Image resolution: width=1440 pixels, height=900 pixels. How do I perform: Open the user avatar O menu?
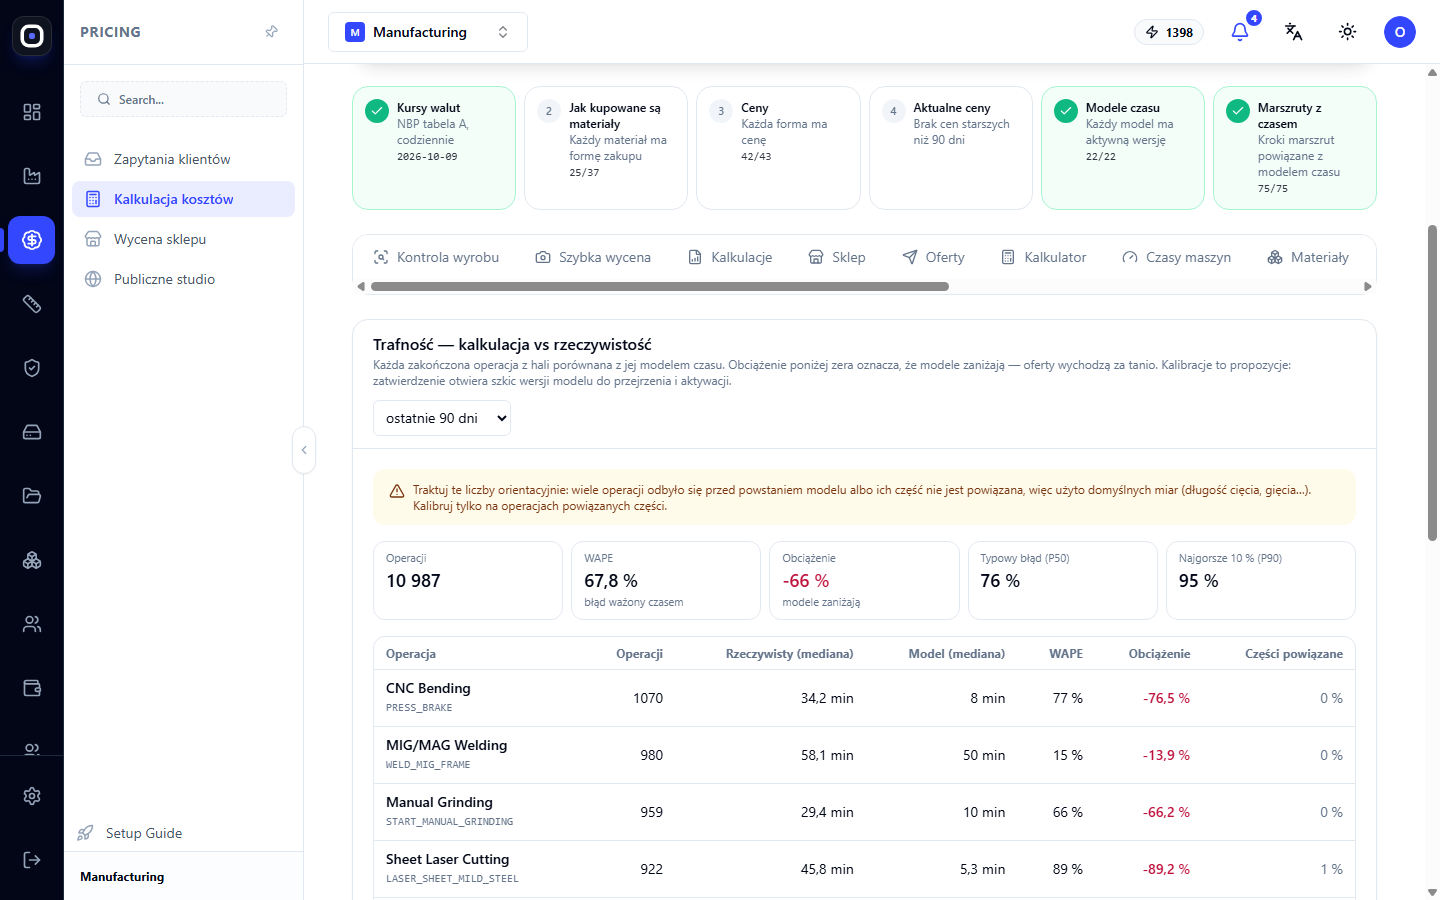1400,32
